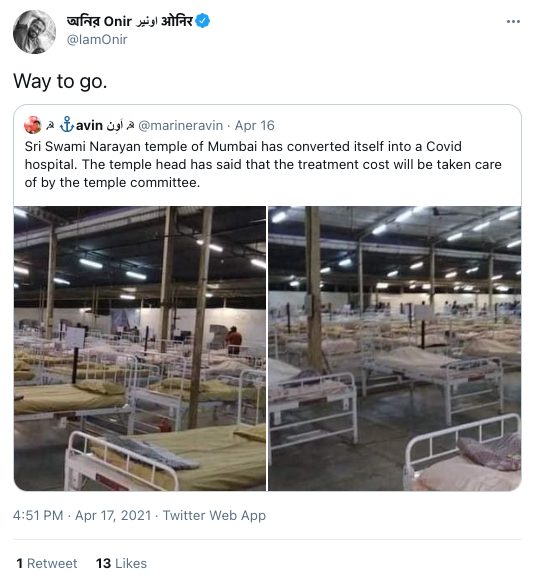
Task: Open Onir's profile avatar photo
Action: coord(34,32)
